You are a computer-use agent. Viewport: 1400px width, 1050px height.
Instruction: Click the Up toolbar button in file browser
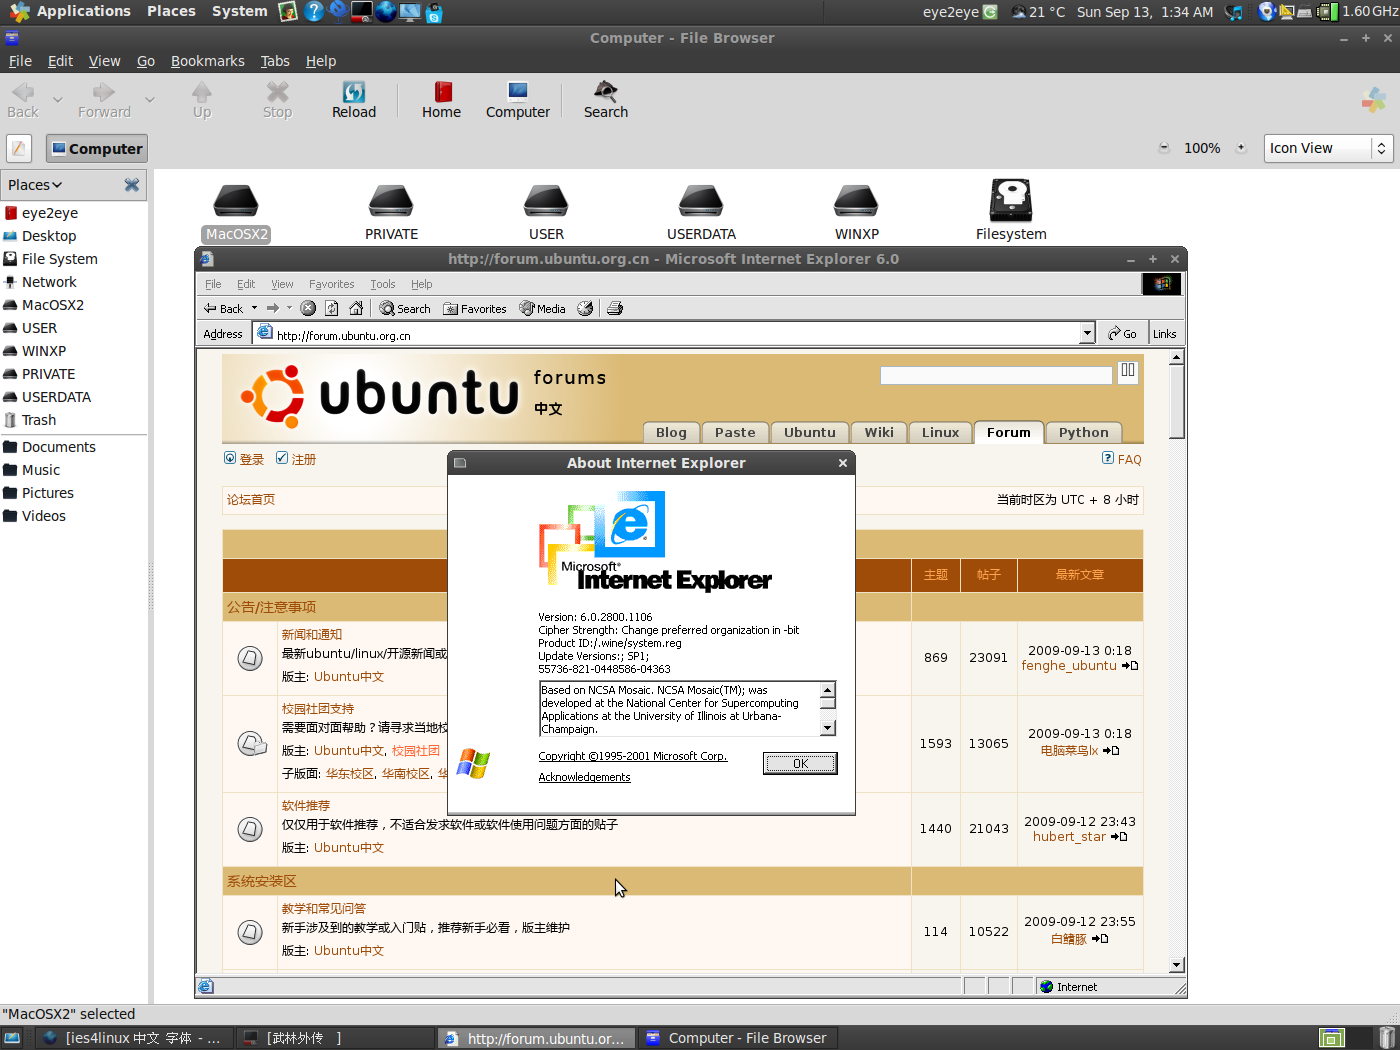pyautogui.click(x=202, y=100)
